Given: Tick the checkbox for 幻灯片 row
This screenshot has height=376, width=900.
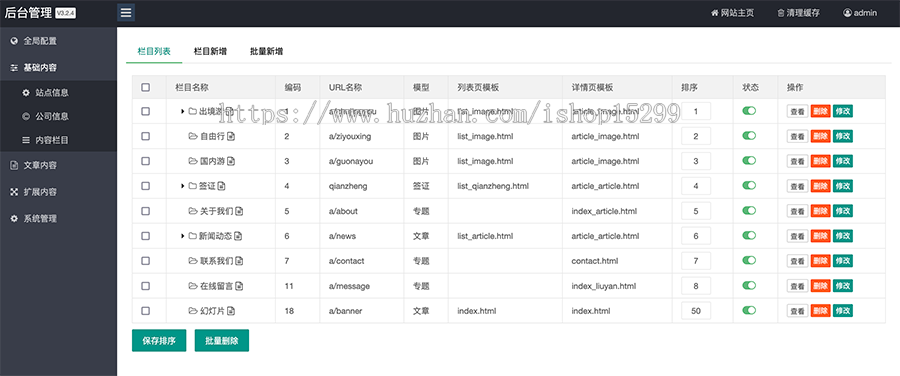Looking at the screenshot, I should [146, 311].
